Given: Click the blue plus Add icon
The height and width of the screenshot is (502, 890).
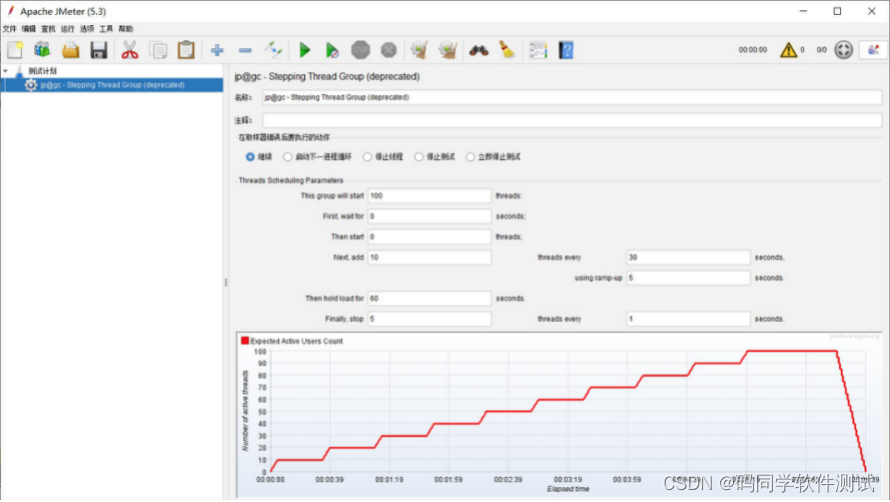Looking at the screenshot, I should click(x=216, y=50).
